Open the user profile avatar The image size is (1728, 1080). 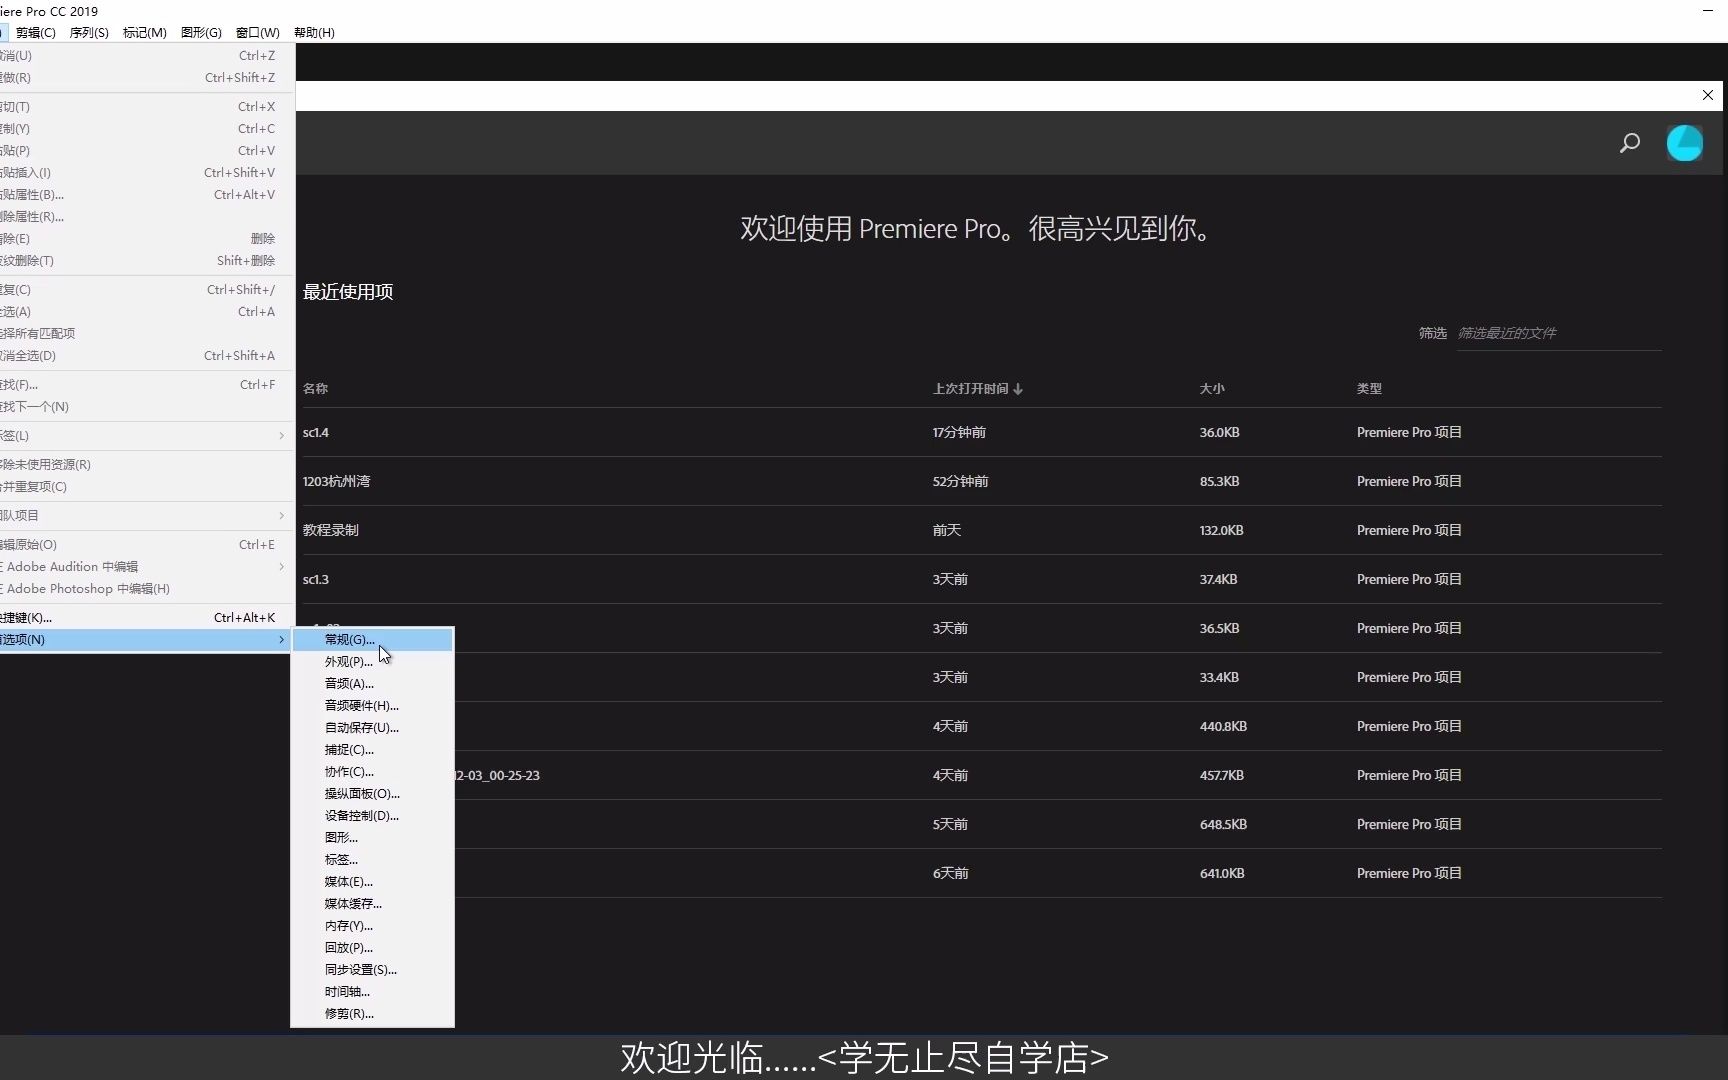pyautogui.click(x=1685, y=143)
